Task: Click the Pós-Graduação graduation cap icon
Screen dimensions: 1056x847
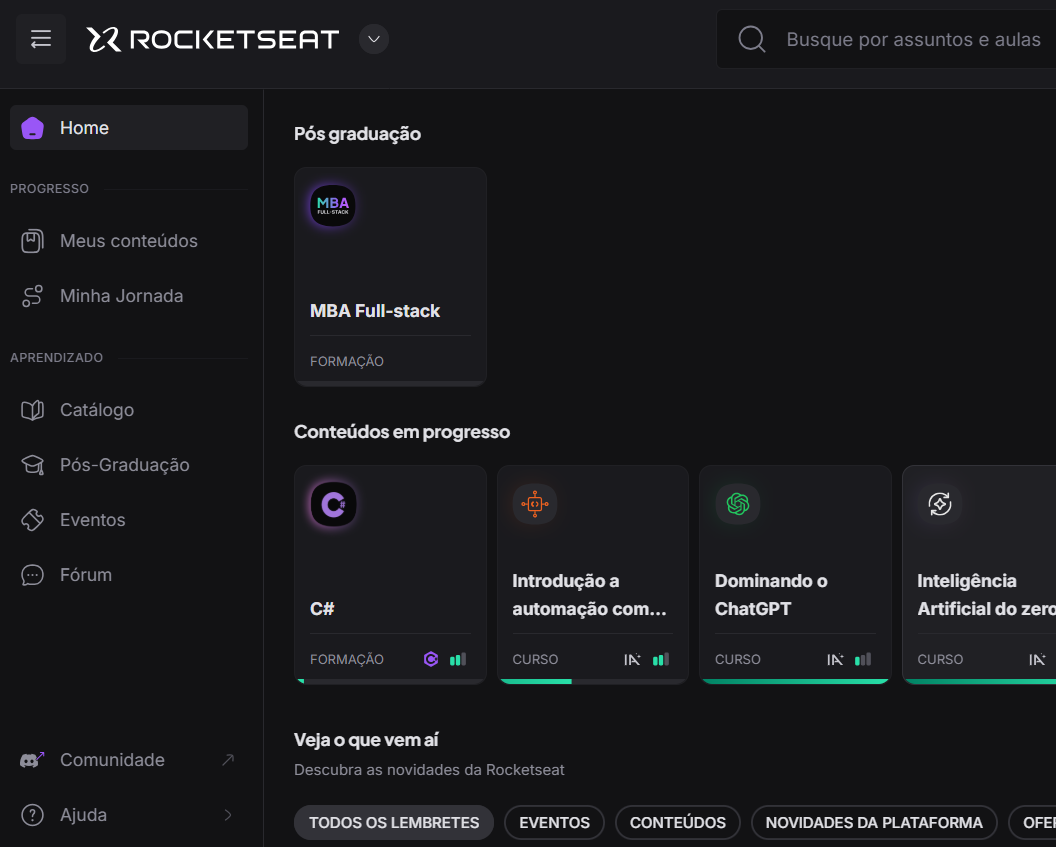Action: click(x=32, y=465)
